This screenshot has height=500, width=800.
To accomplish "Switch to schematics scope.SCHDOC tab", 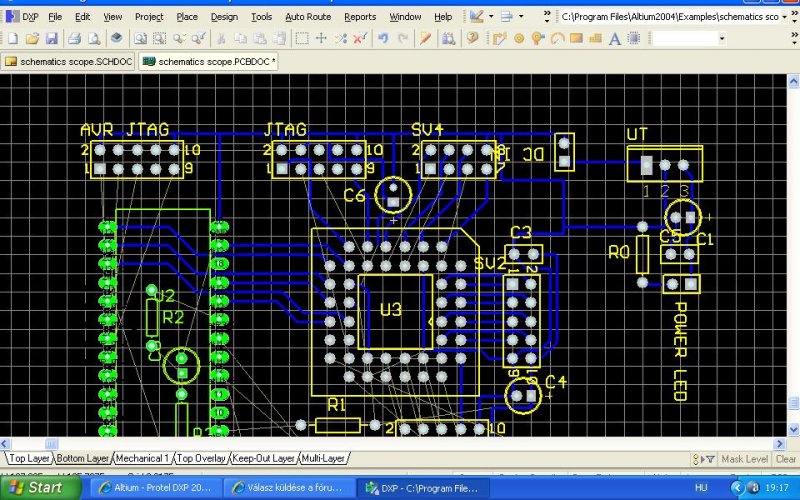I will coord(68,62).
